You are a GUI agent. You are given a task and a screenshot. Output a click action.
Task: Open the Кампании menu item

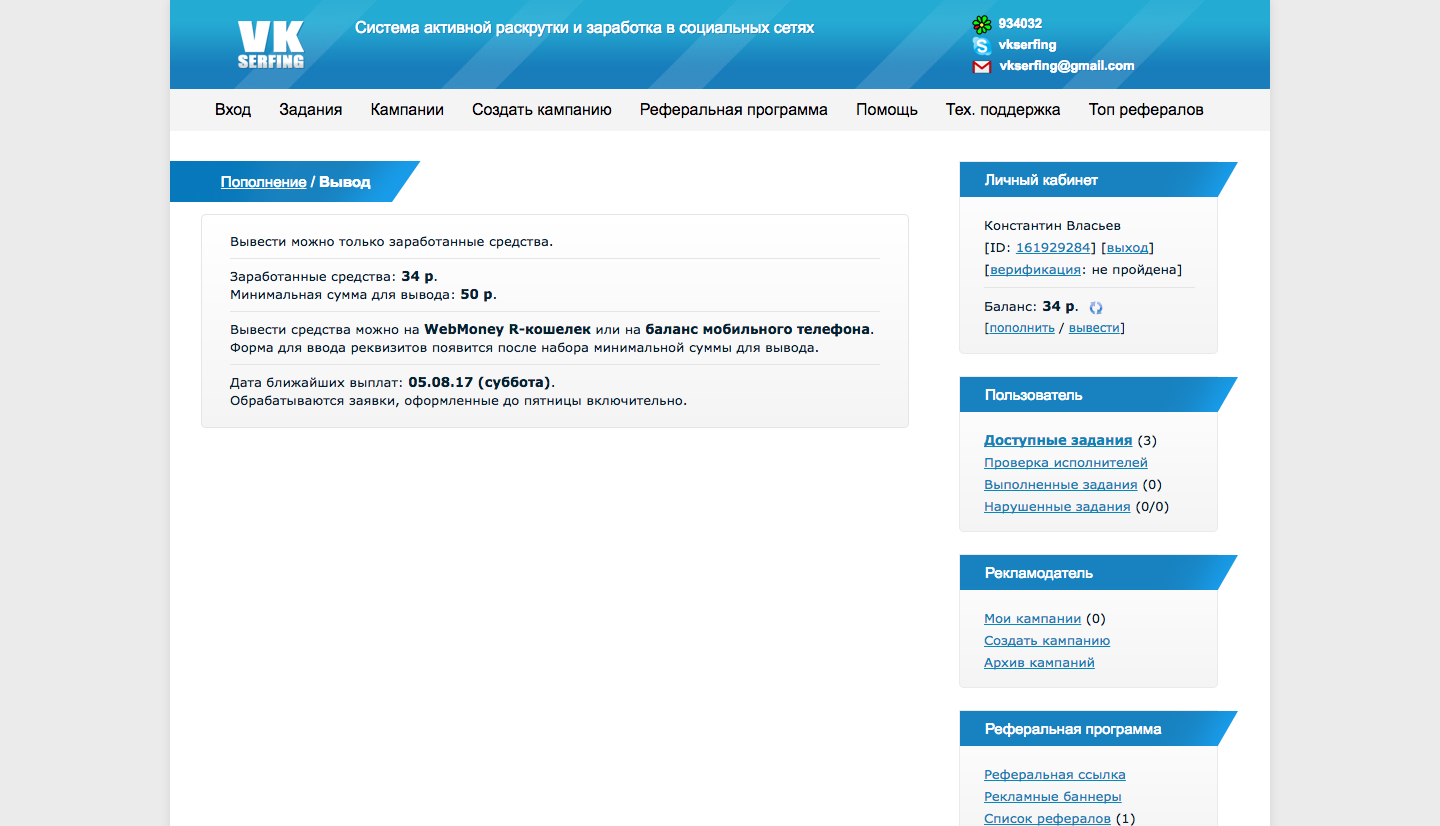point(407,110)
